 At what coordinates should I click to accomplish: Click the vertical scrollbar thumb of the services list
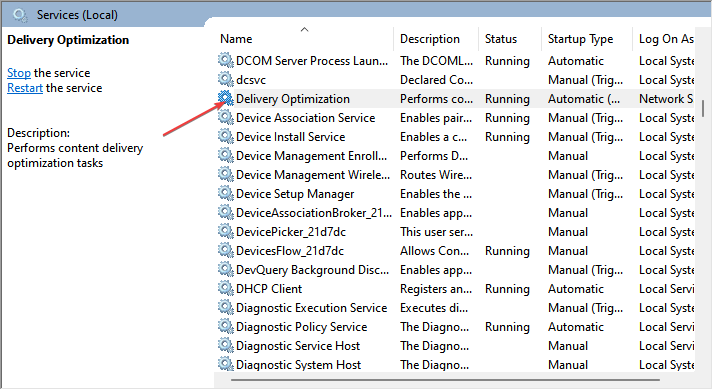pyautogui.click(x=703, y=108)
